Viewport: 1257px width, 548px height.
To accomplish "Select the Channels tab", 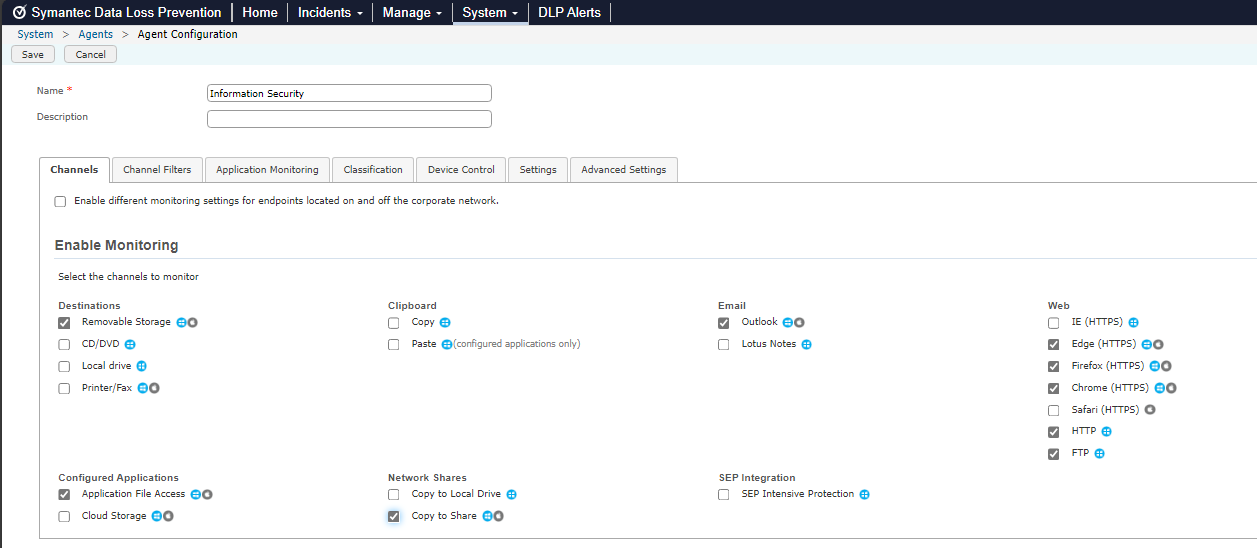I will [x=75, y=170].
